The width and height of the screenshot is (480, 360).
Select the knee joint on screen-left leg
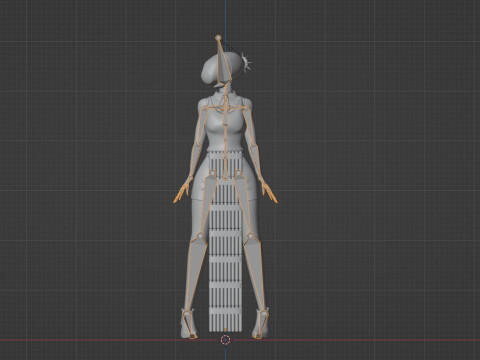pos(200,237)
